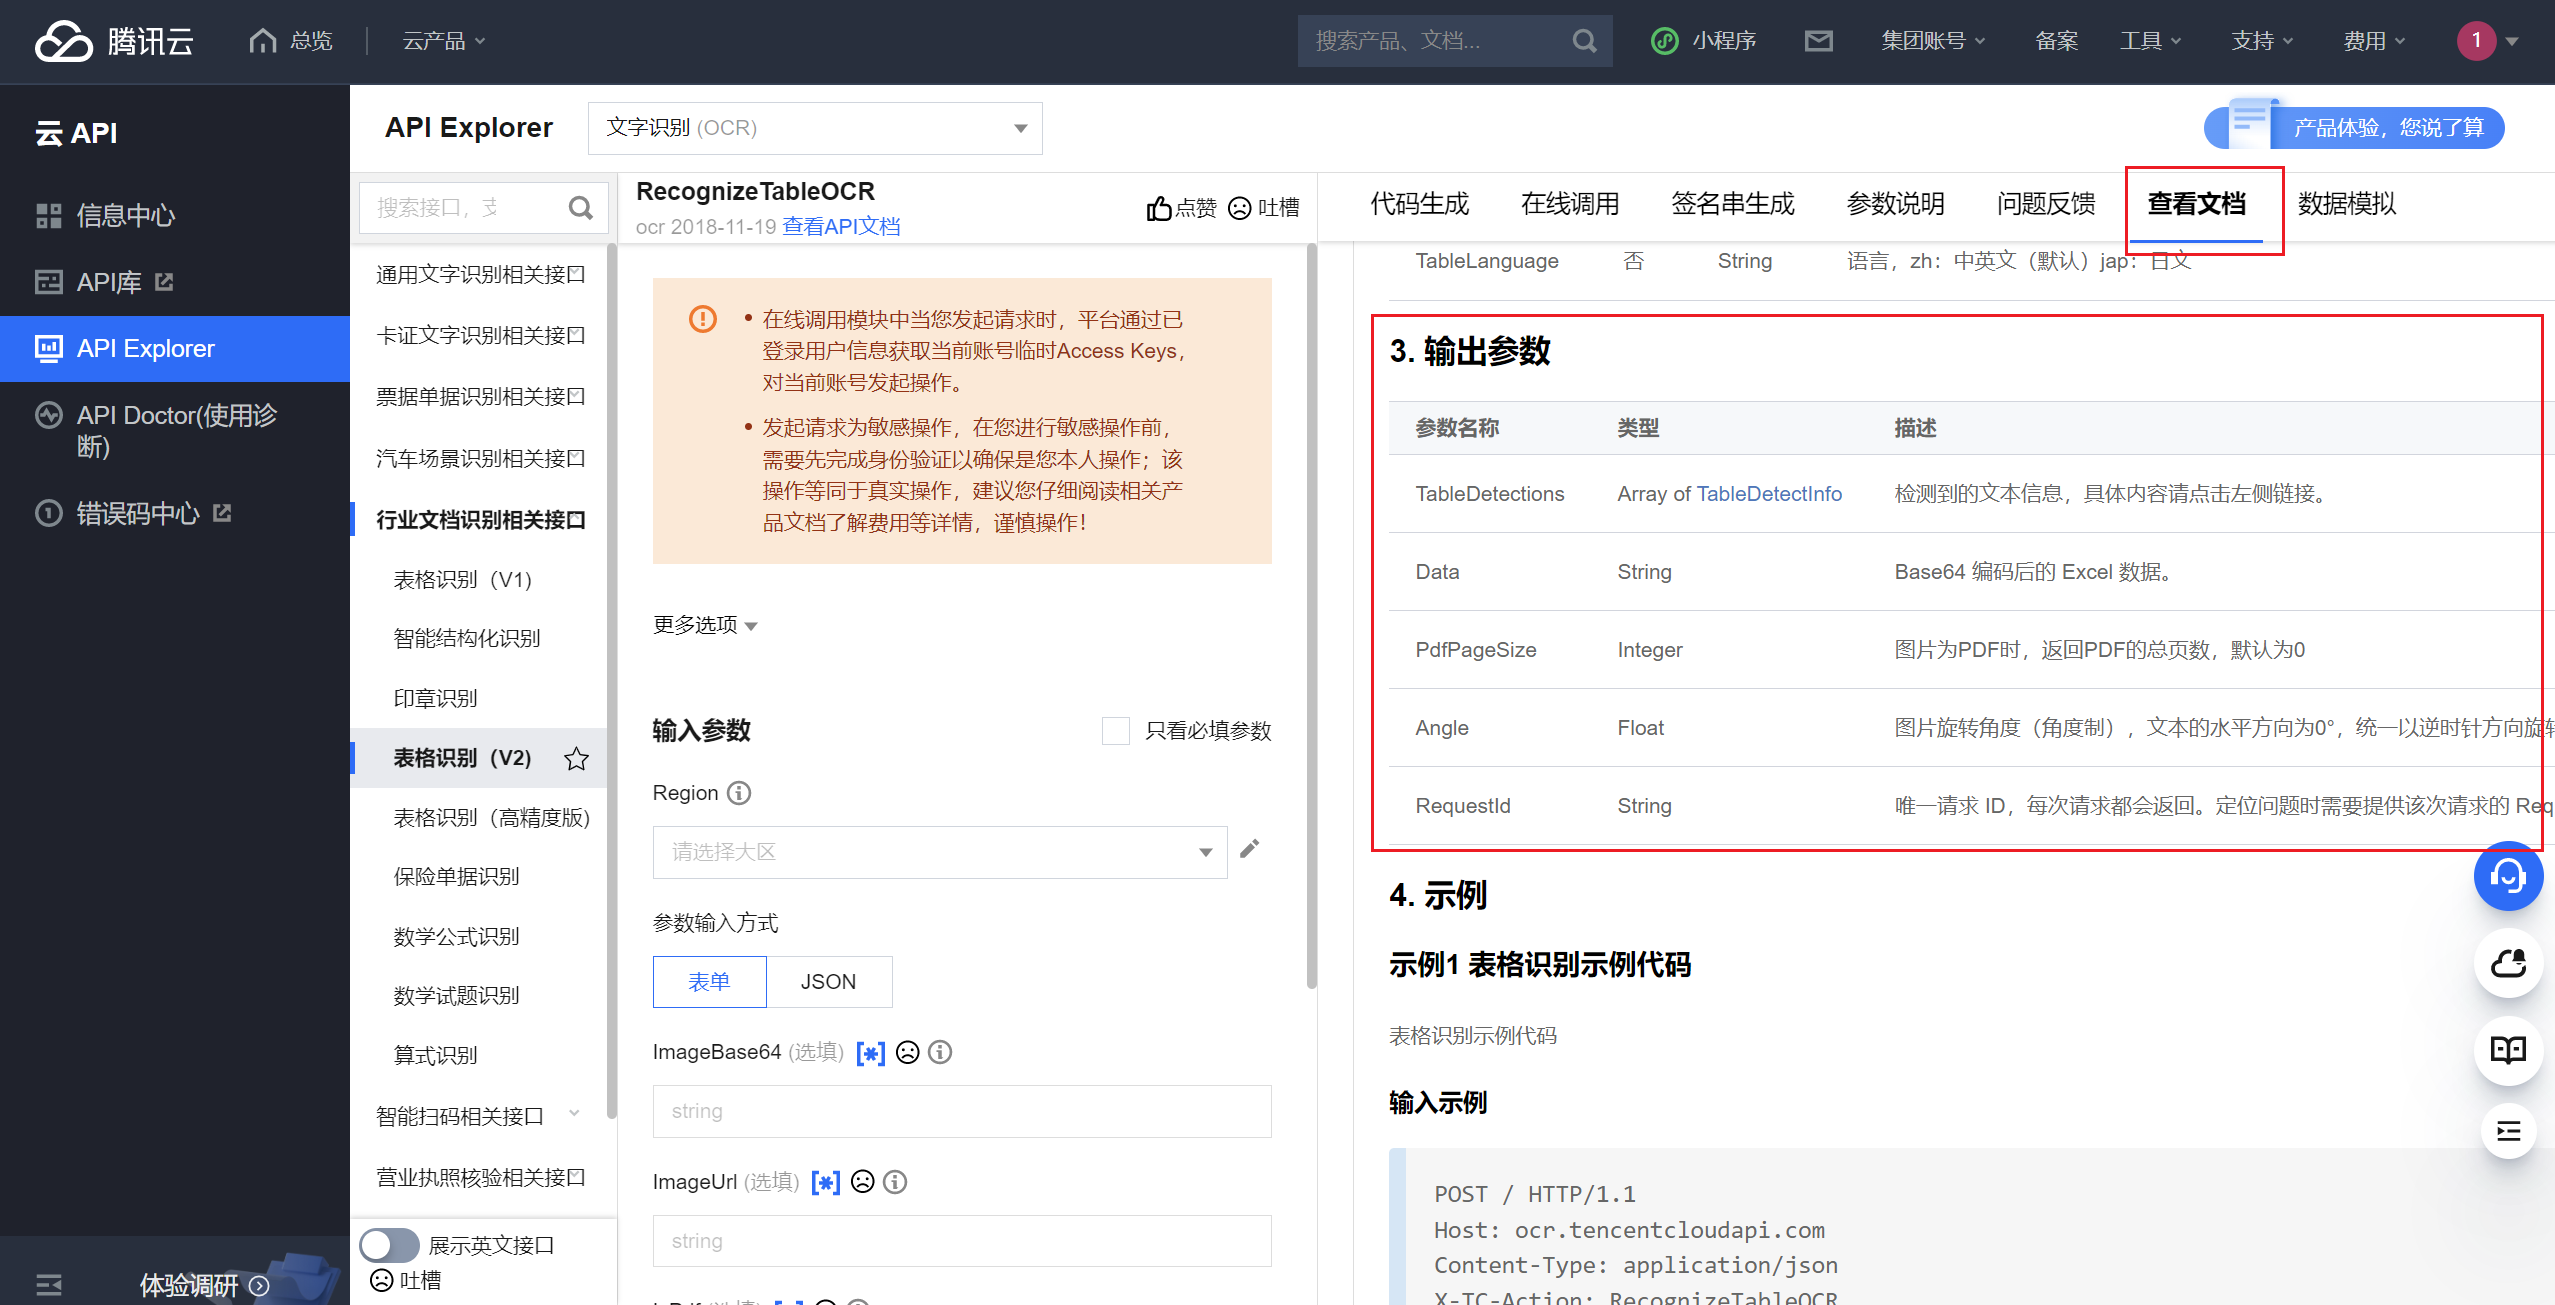Click the 吐槽 face icon beside 点赞
Viewport: 2555px width, 1305px height.
[x=1240, y=208]
